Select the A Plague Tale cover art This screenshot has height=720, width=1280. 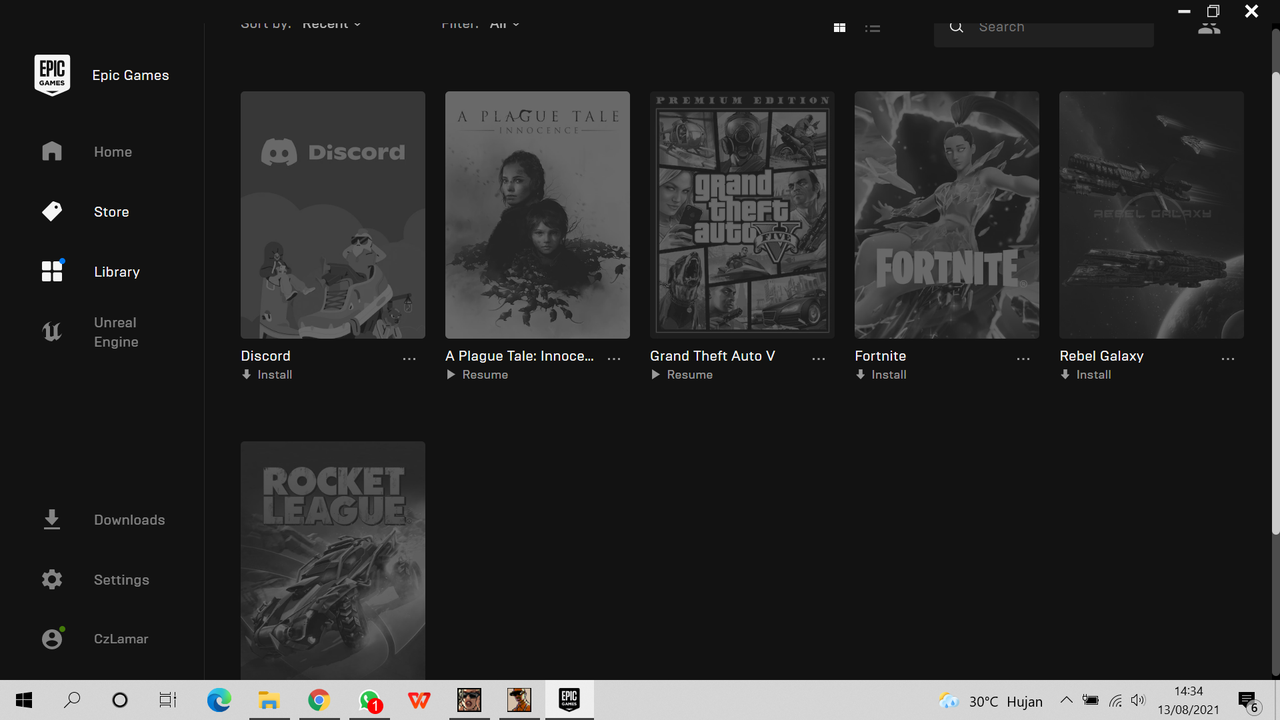tap(538, 215)
